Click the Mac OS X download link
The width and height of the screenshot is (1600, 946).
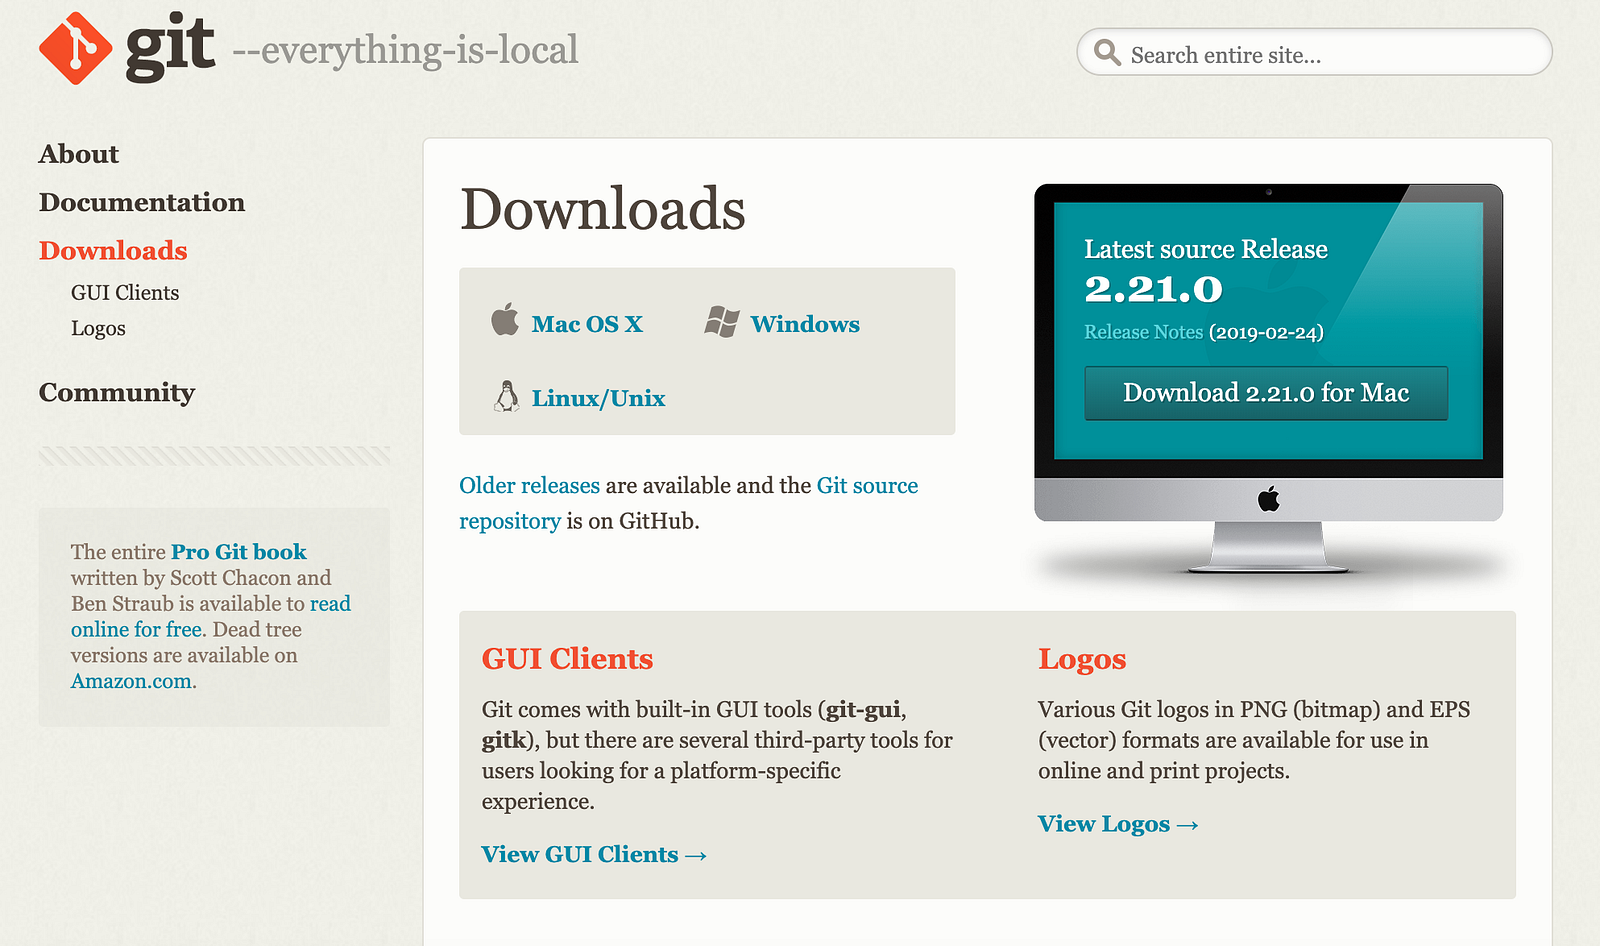587,324
